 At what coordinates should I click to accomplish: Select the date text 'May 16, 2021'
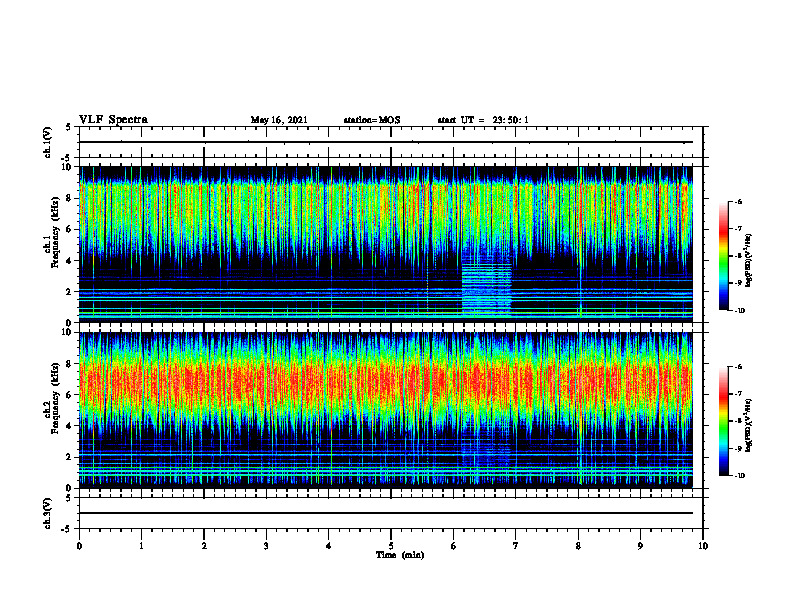coord(279,120)
